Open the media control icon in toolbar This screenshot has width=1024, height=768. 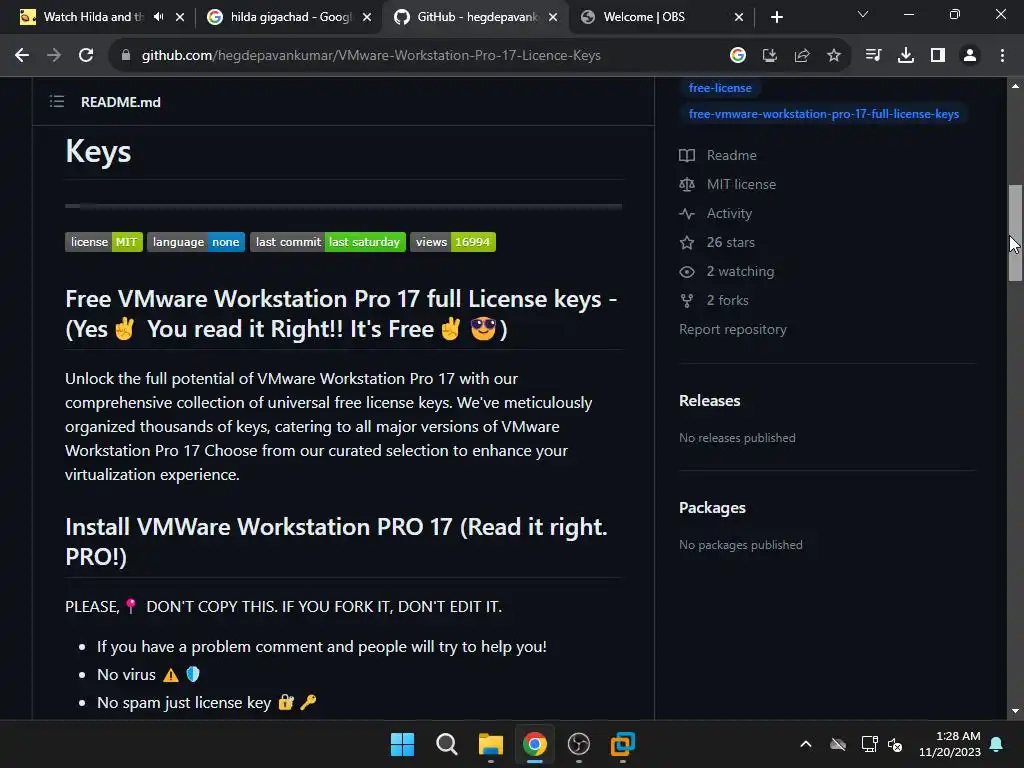click(873, 56)
